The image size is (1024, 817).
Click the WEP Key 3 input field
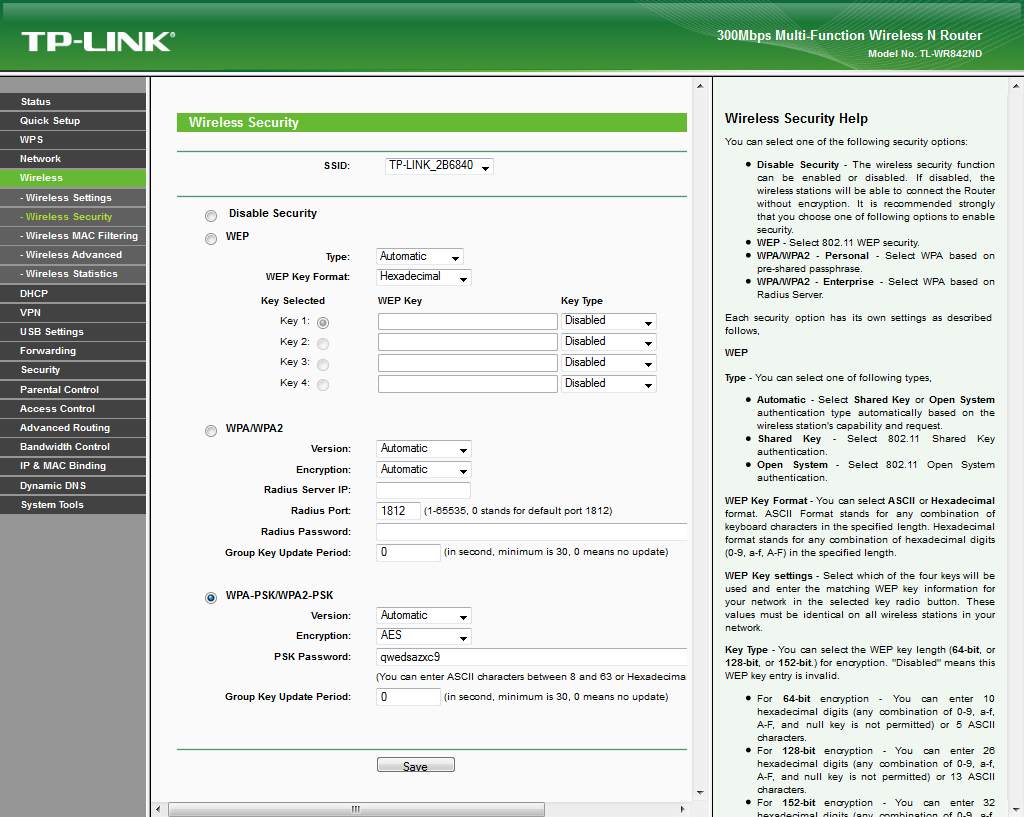pos(468,362)
